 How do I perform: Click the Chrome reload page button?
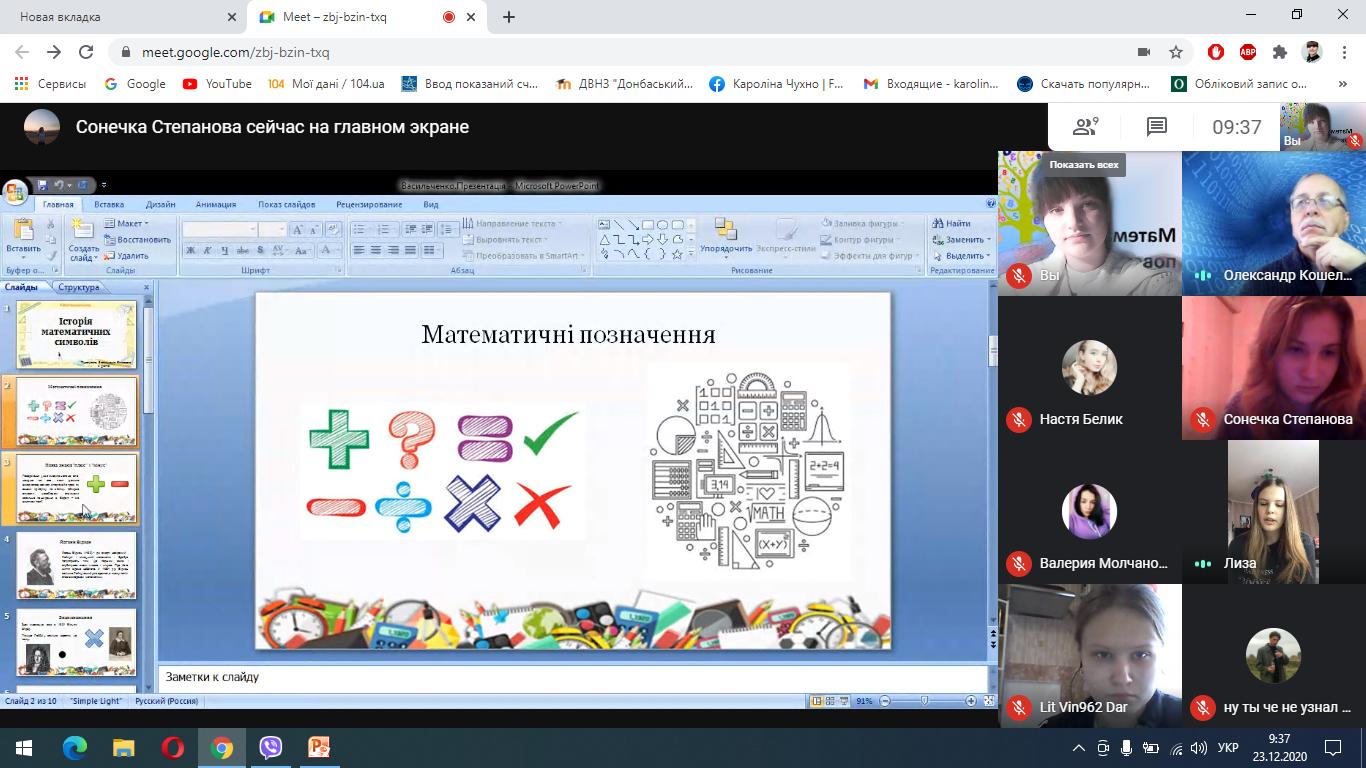point(86,52)
